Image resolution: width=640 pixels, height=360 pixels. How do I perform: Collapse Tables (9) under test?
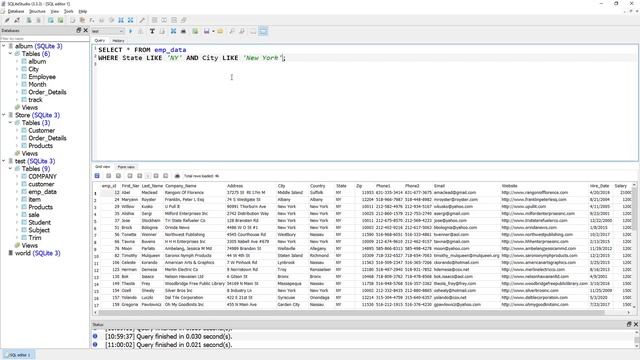coord(10,169)
